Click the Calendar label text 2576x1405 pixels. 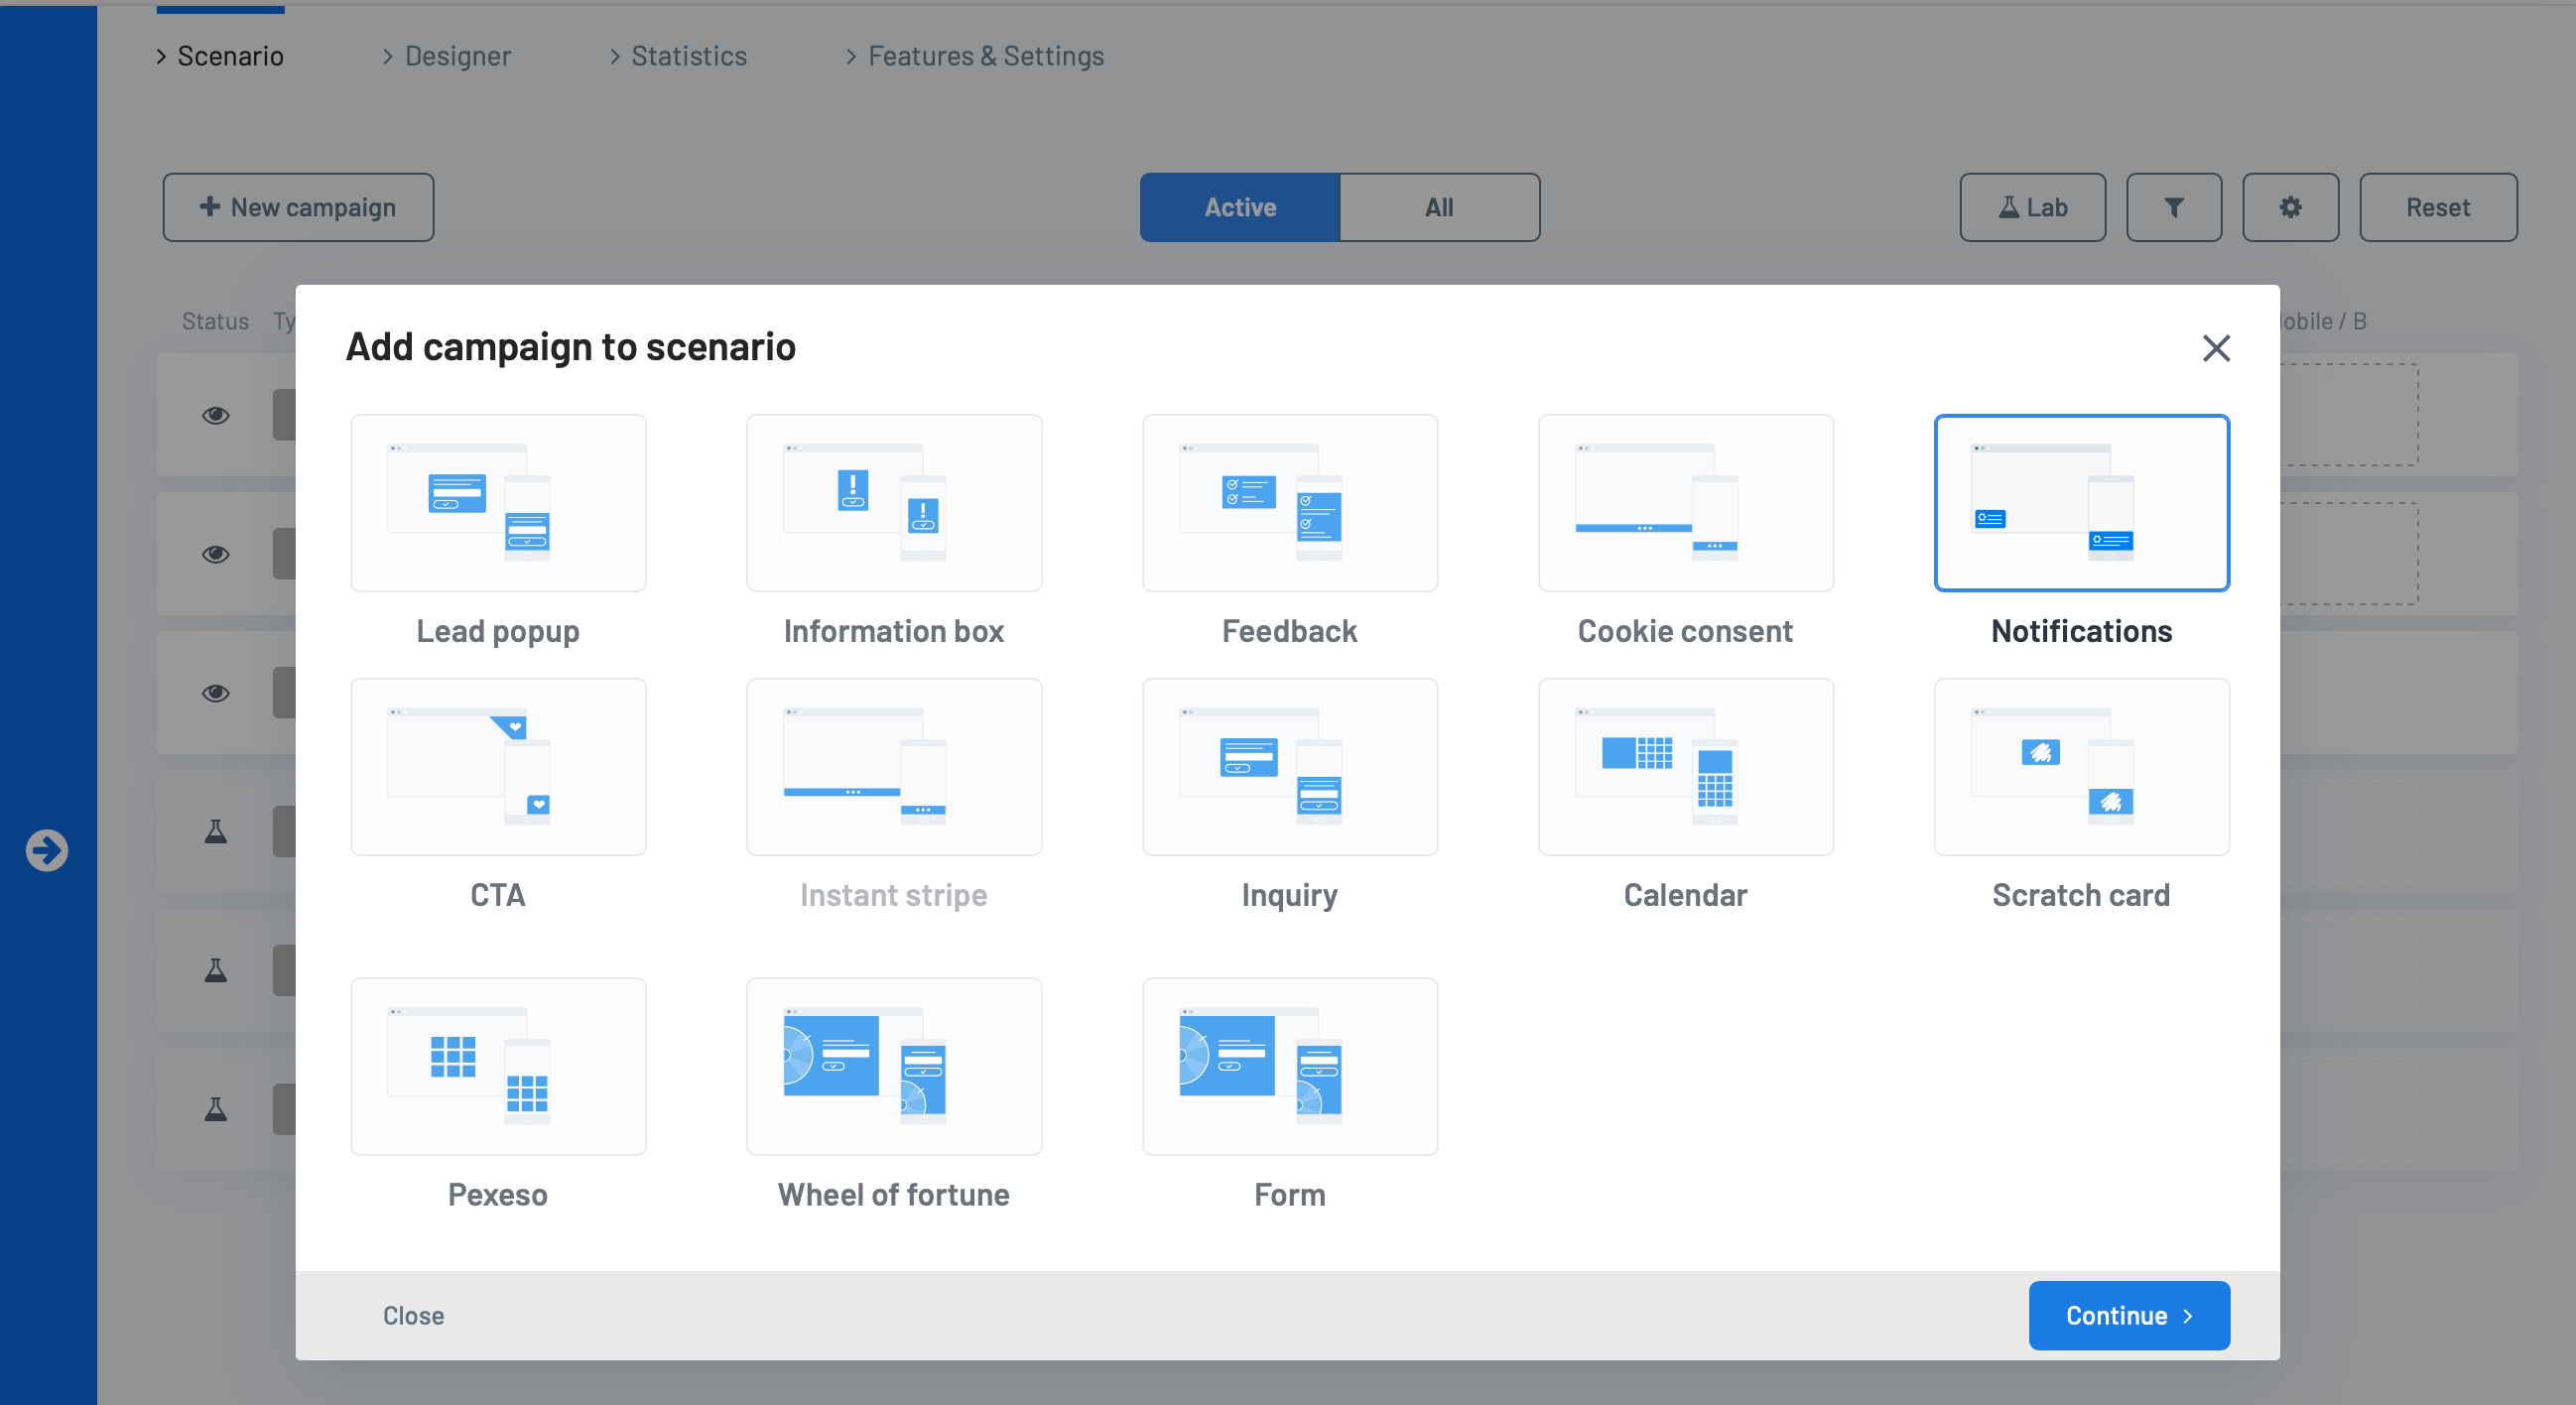(1686, 895)
